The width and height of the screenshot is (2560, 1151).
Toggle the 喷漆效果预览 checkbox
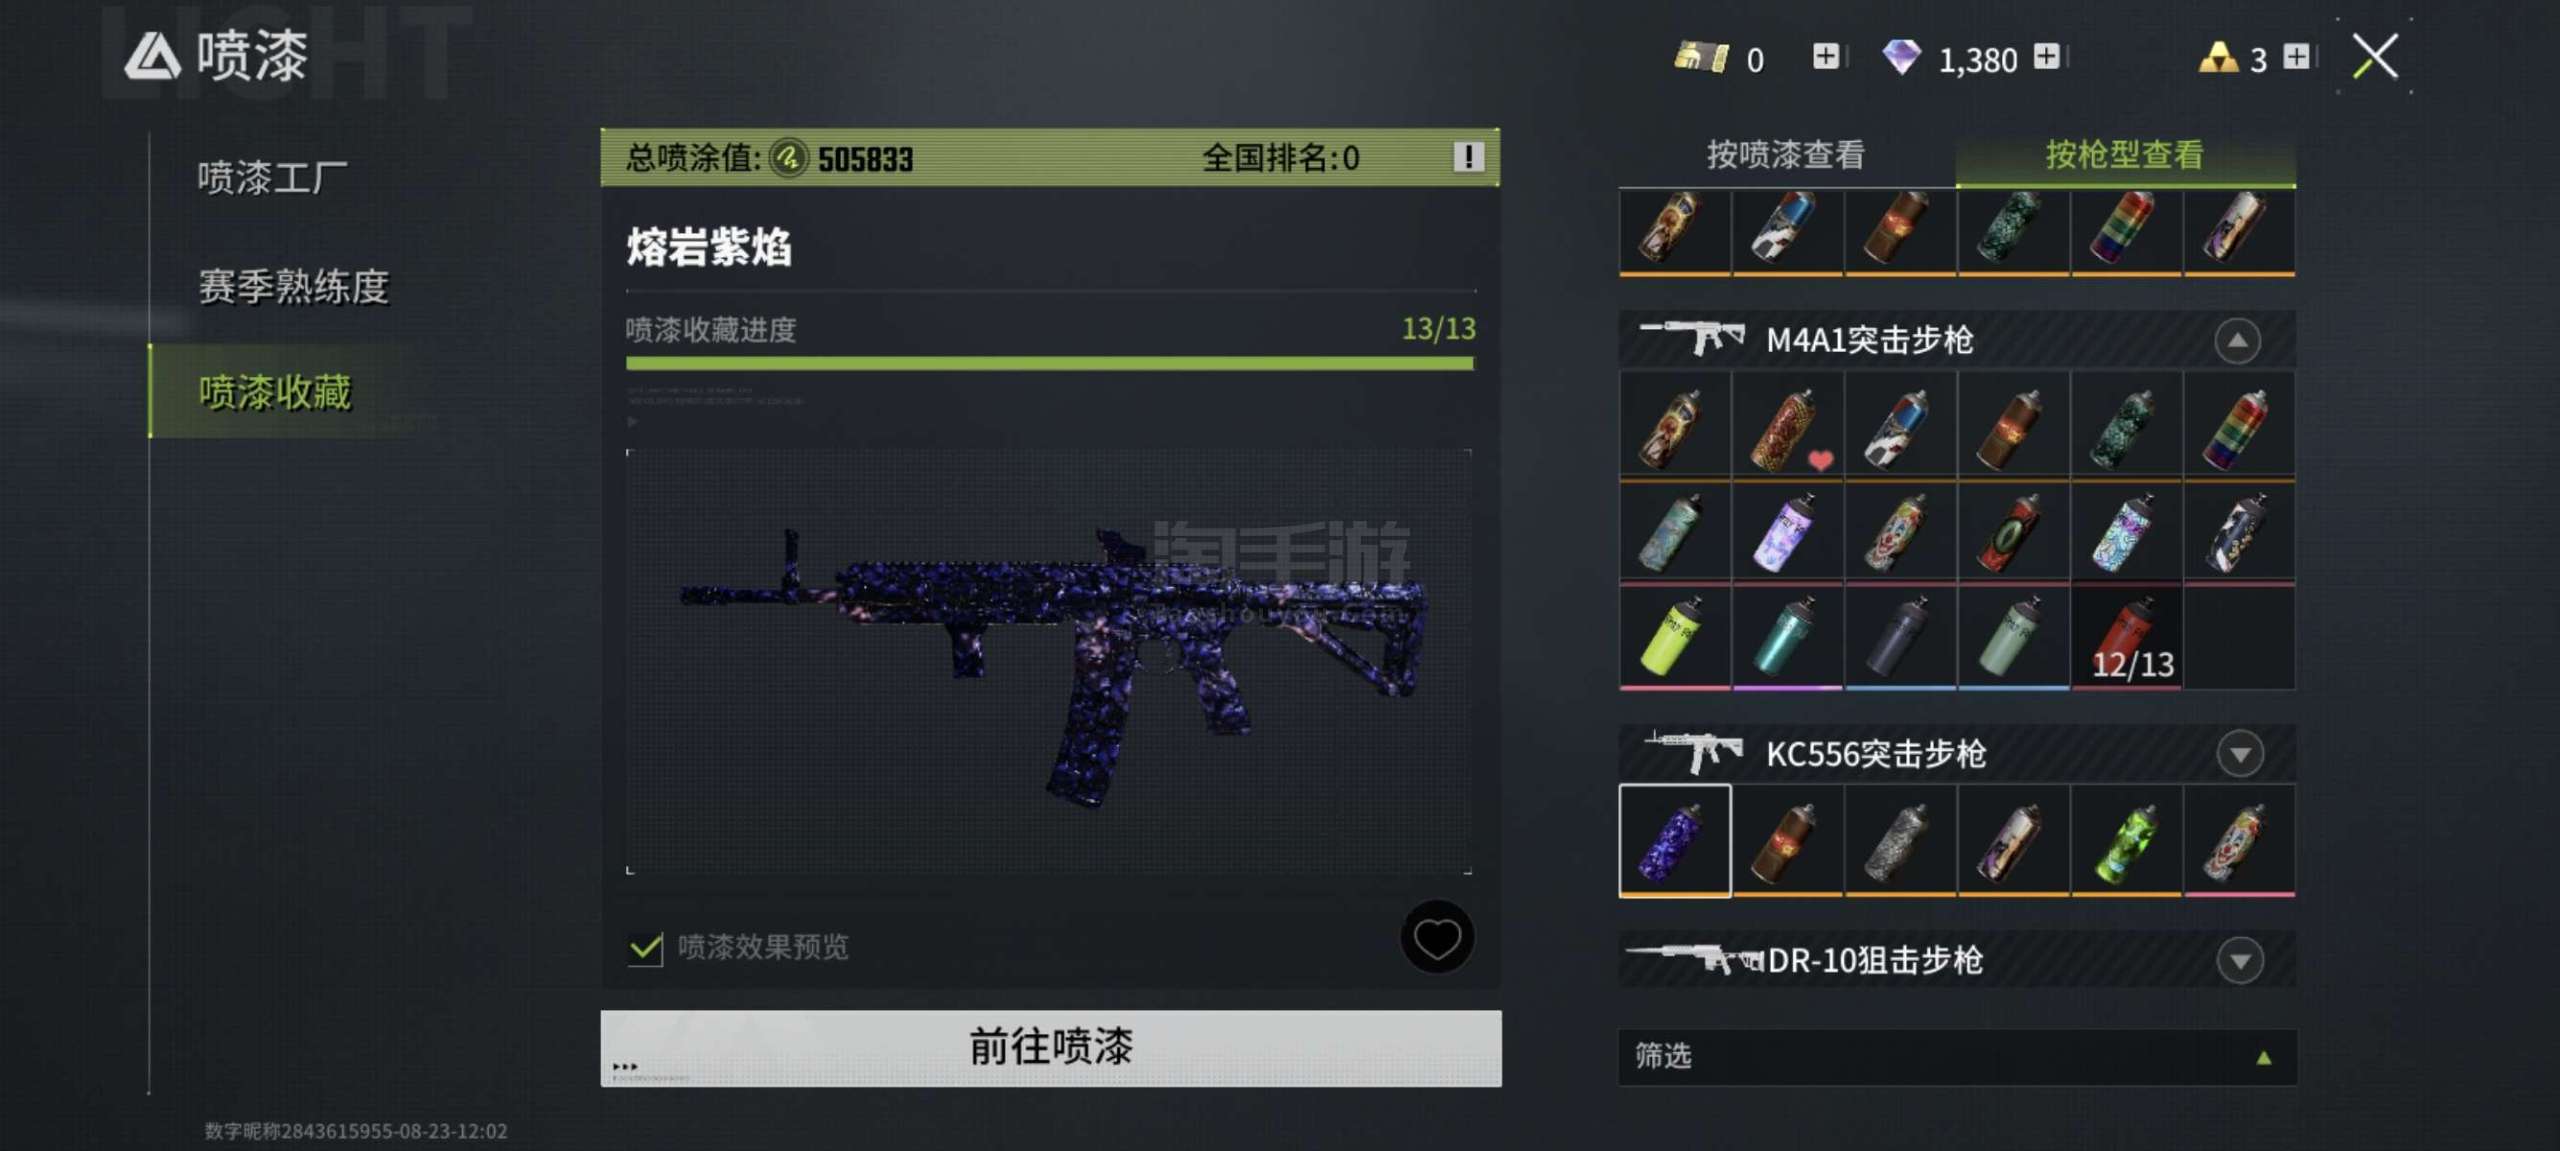pyautogui.click(x=646, y=947)
